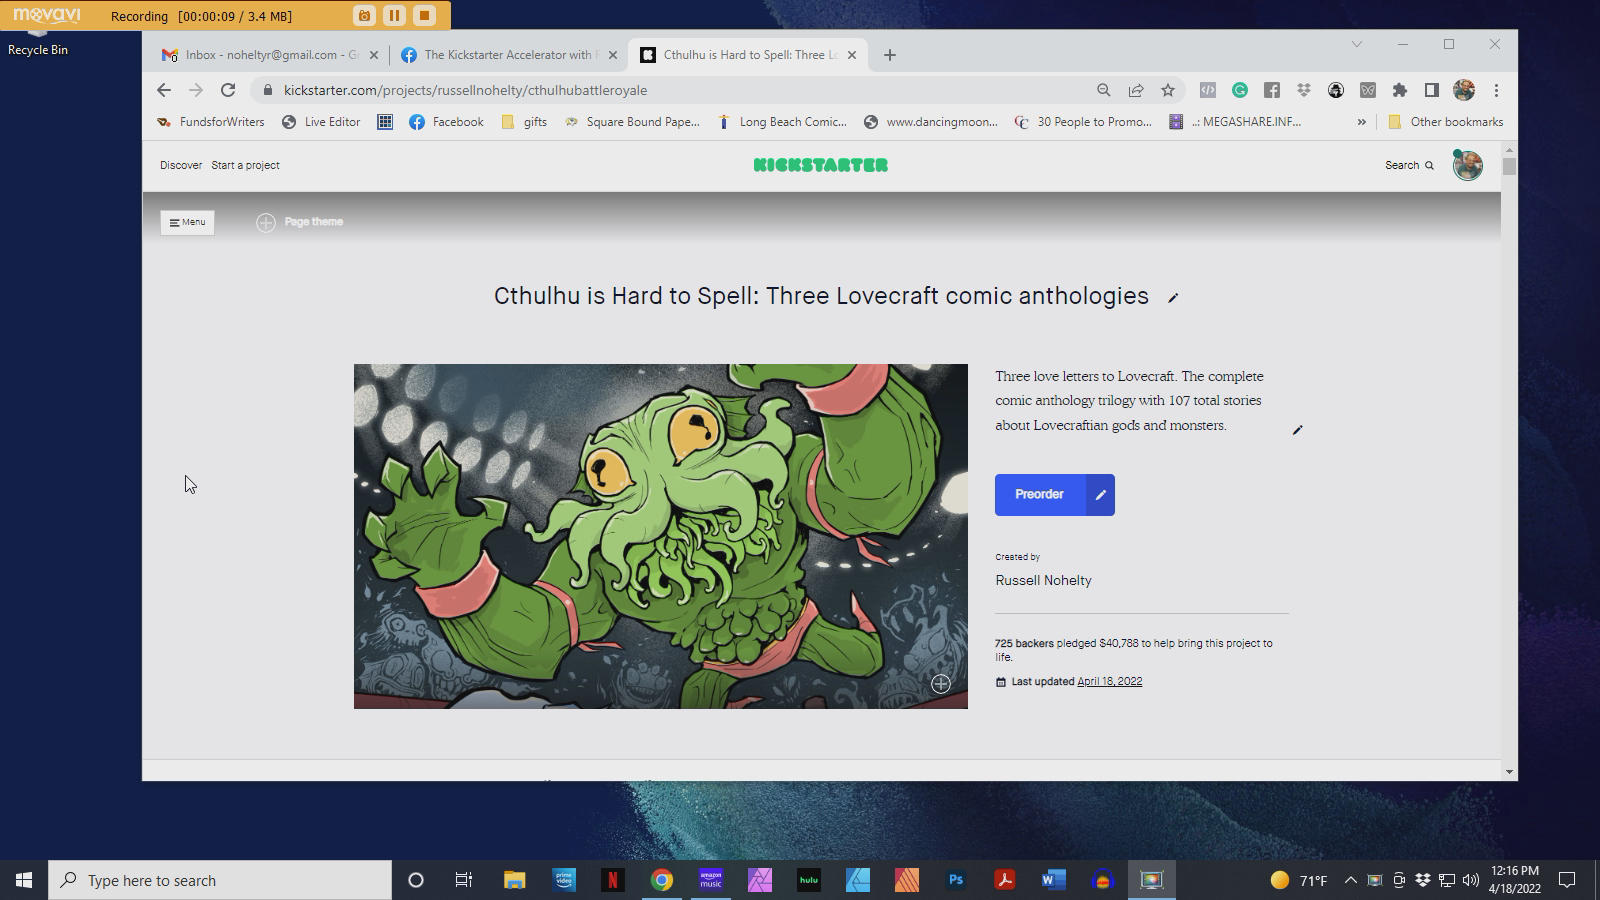Open the Facebook bookmark
This screenshot has width=1600, height=900.
pos(447,122)
